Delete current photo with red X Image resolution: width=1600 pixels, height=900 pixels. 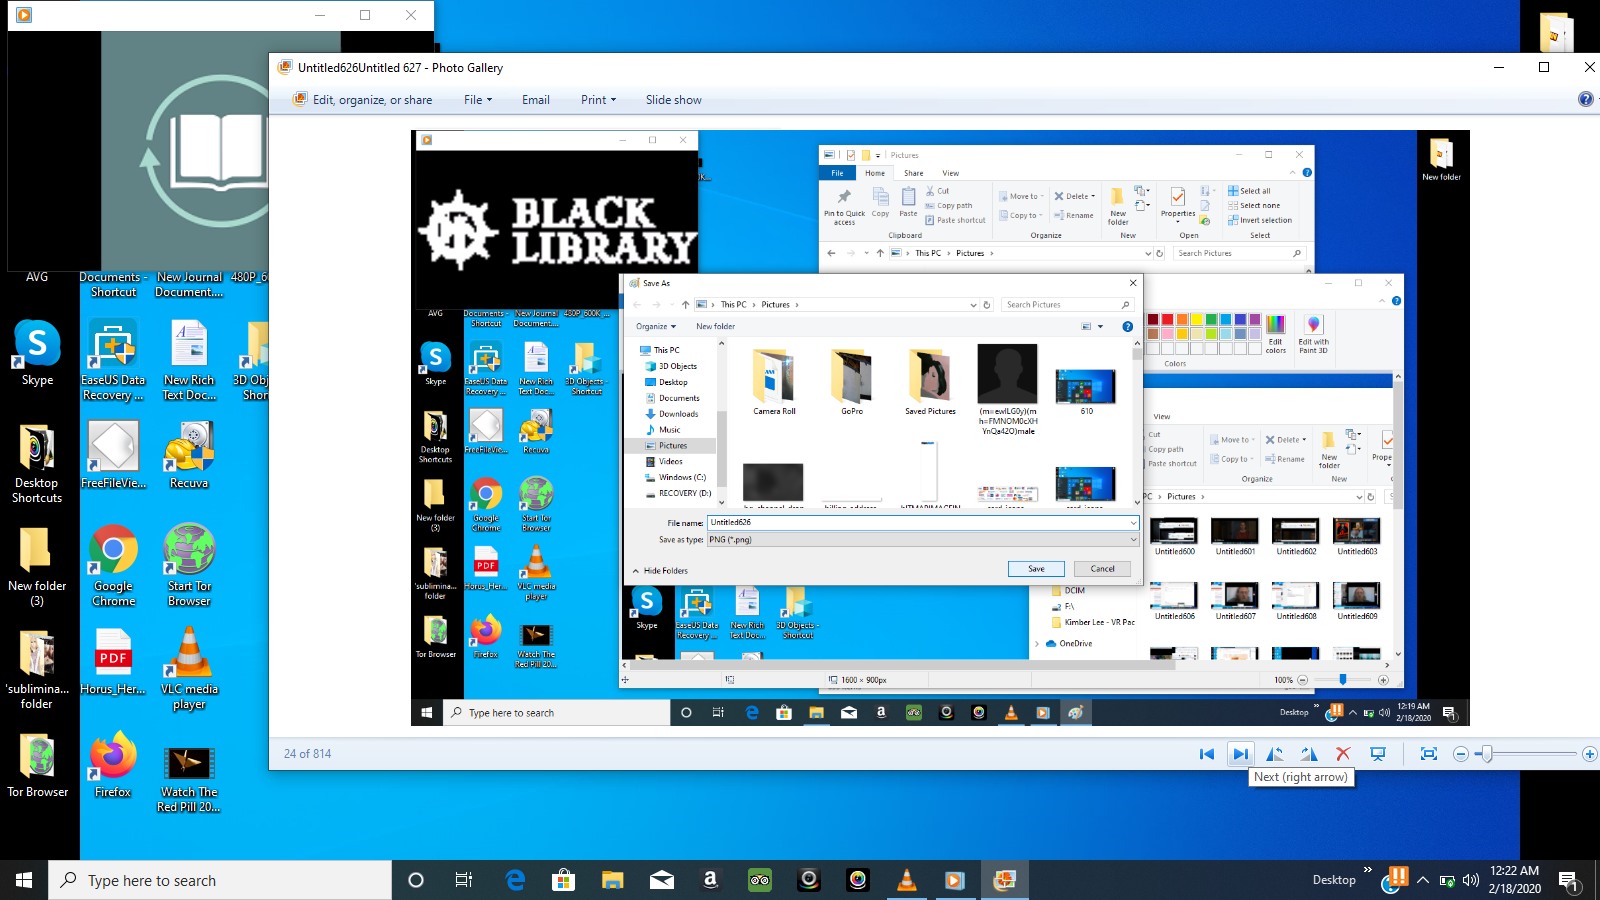pos(1343,754)
